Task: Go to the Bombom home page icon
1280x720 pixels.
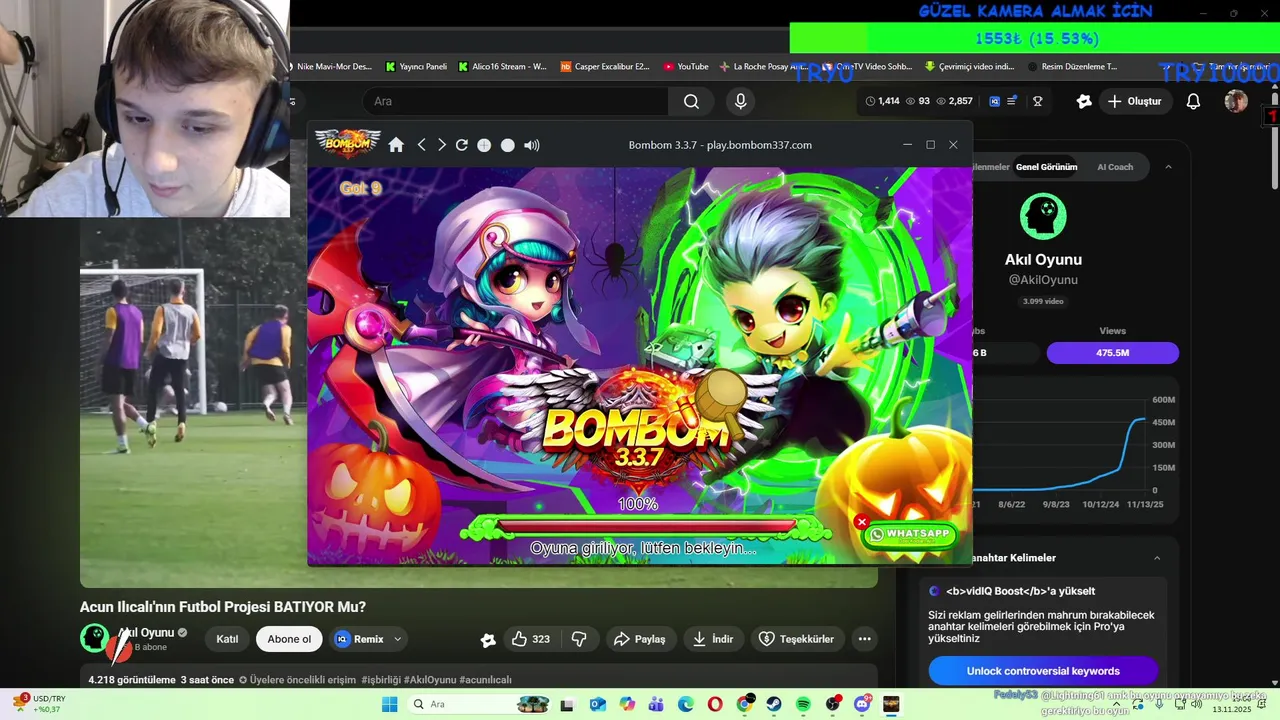Action: (x=396, y=145)
